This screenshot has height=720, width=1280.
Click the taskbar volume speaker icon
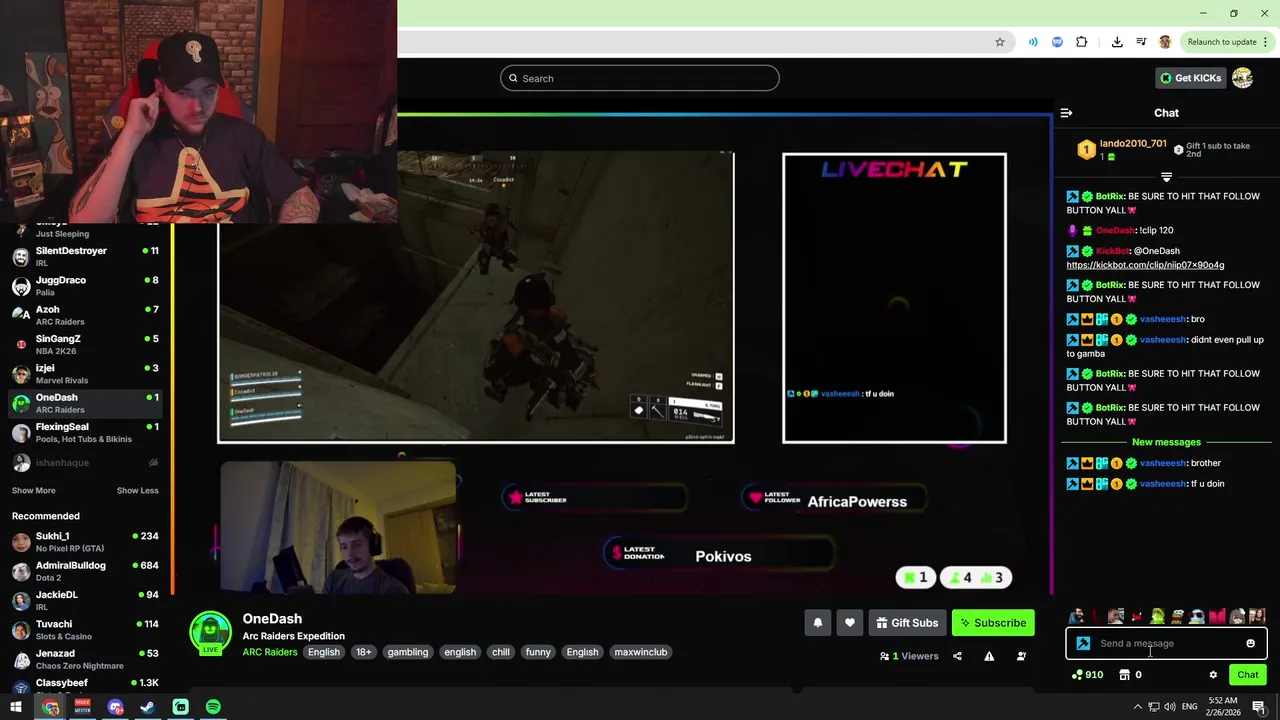point(1169,707)
